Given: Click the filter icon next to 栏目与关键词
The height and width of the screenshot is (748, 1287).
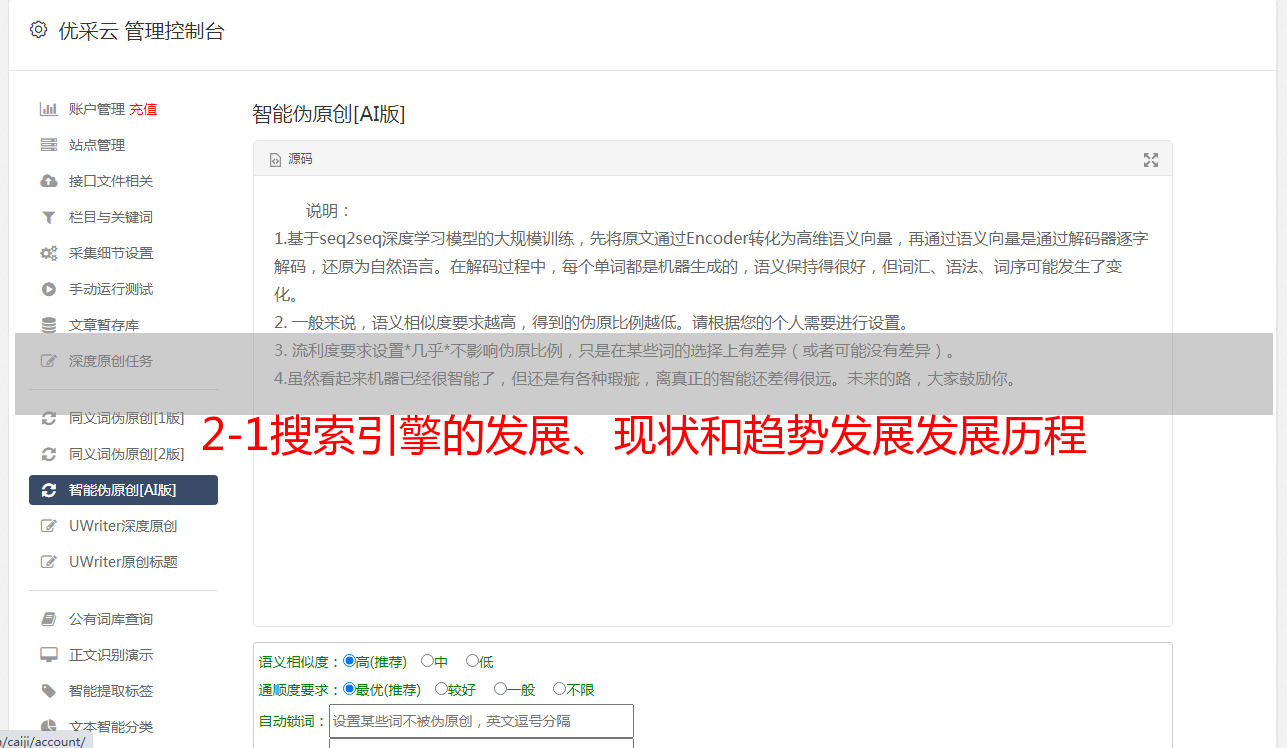Looking at the screenshot, I should click(x=48, y=217).
